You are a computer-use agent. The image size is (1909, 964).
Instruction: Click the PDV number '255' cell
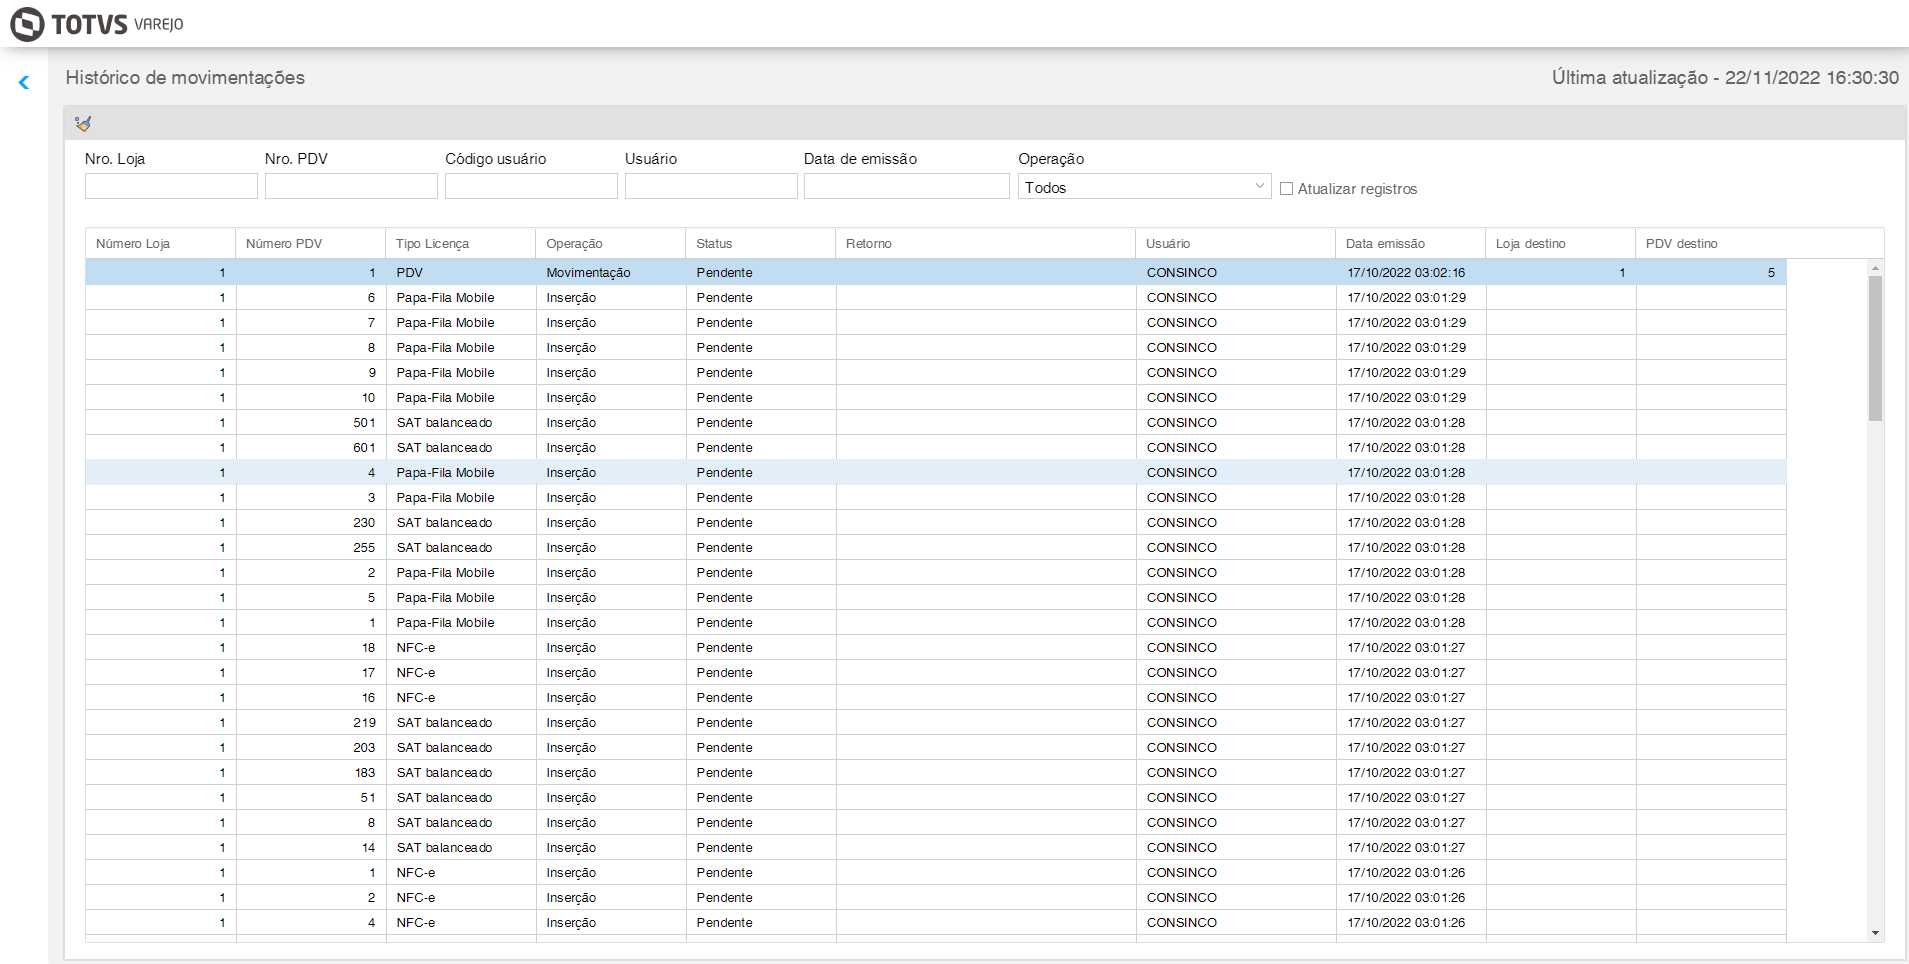[311, 548]
